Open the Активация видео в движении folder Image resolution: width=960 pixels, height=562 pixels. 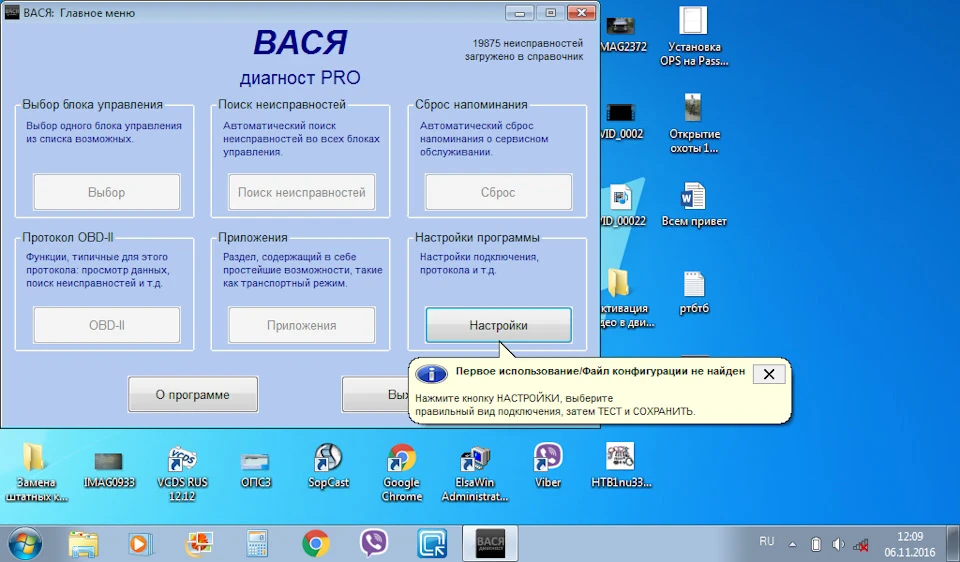click(626, 299)
